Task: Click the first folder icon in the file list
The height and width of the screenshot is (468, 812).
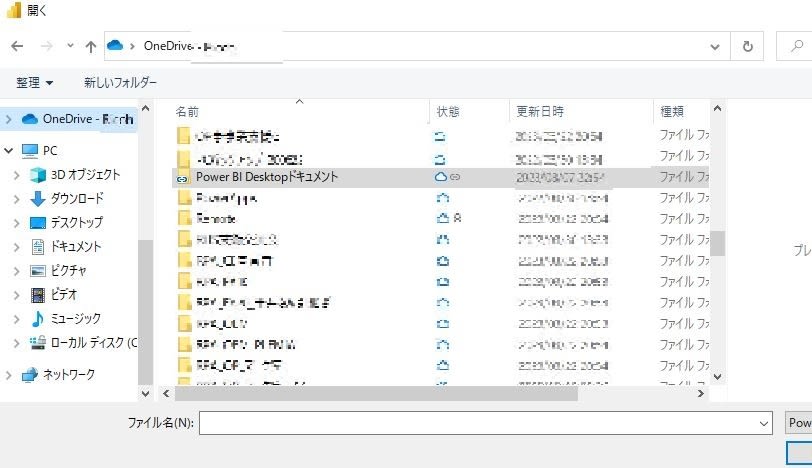Action: tap(183, 136)
